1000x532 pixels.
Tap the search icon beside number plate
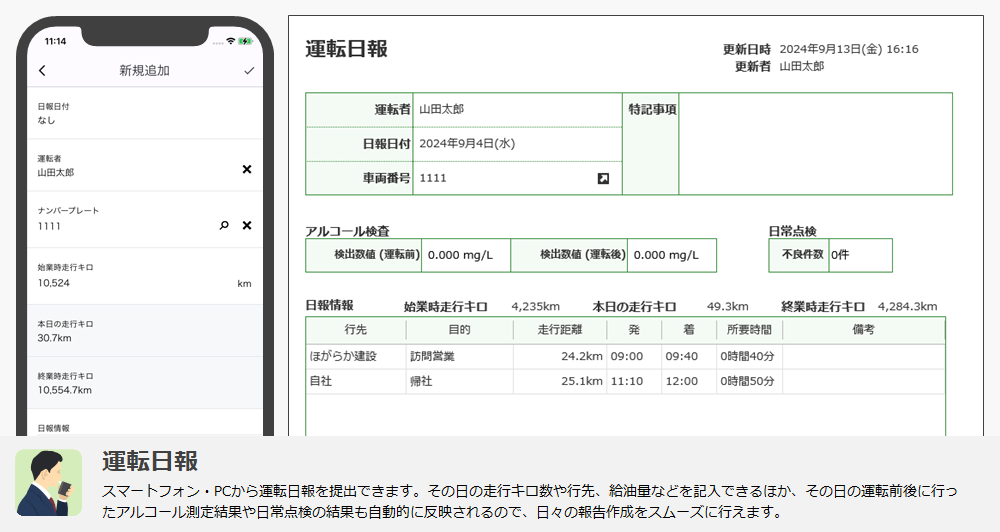click(x=224, y=226)
